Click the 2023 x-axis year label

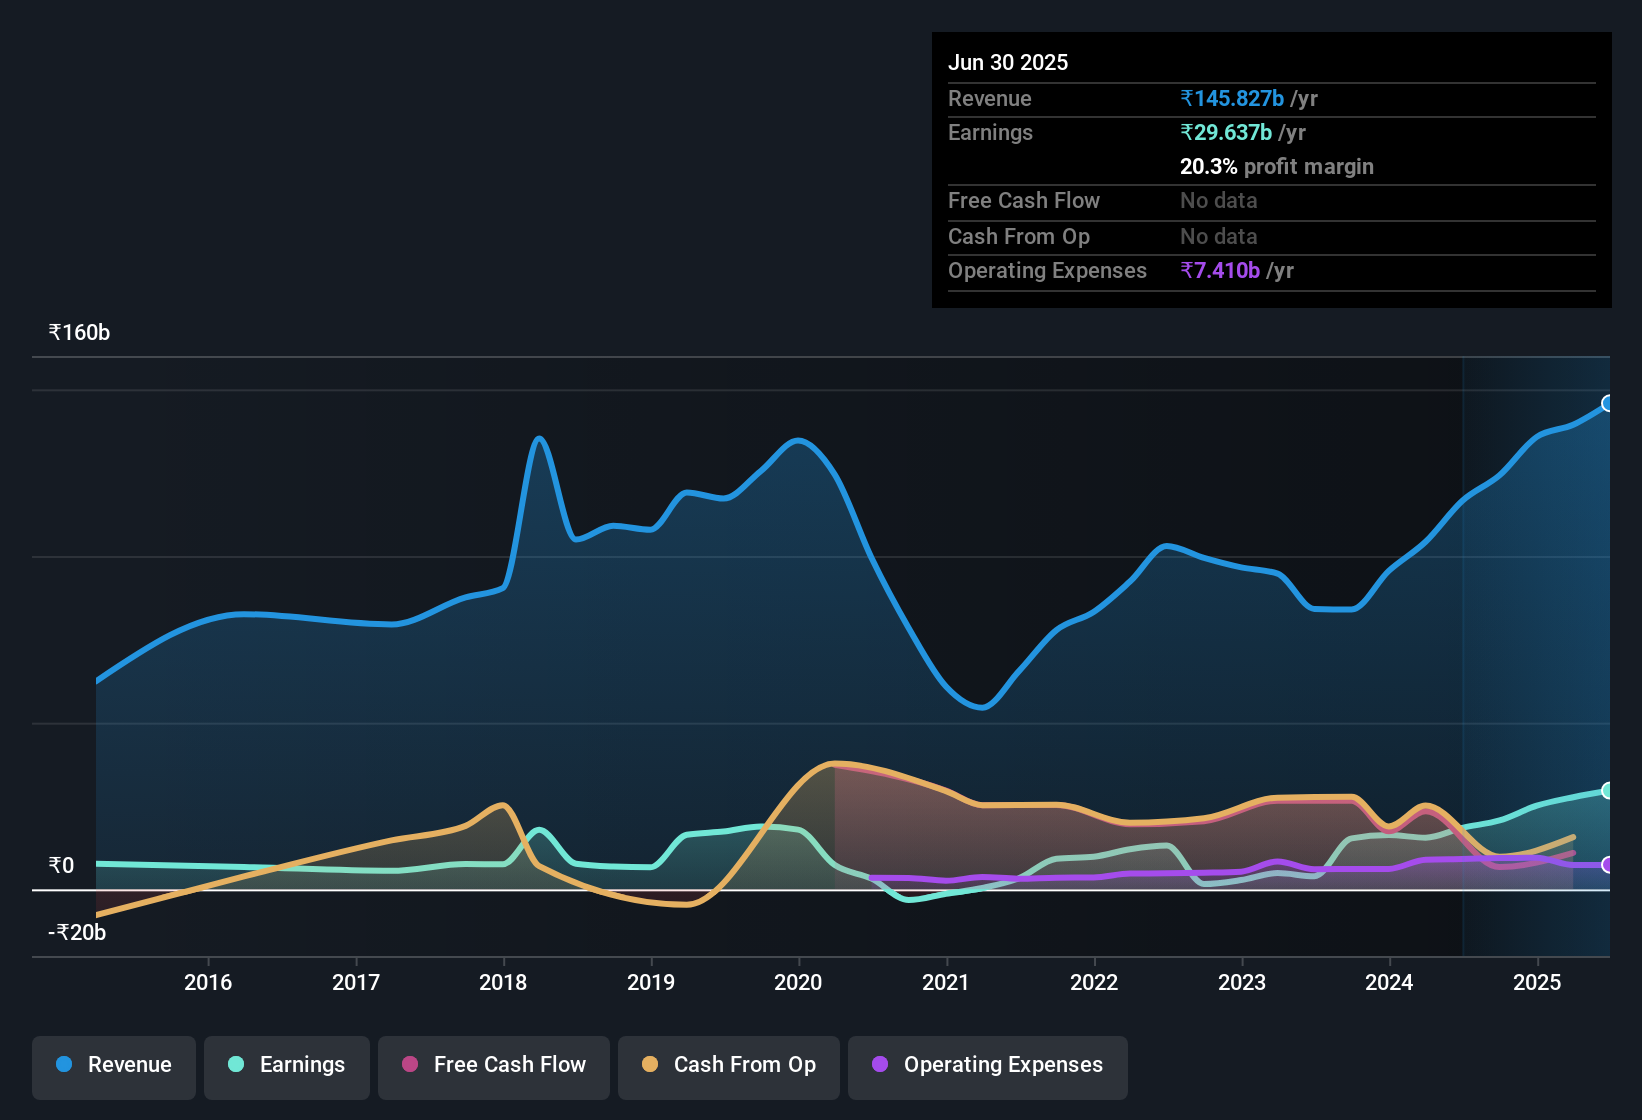click(x=1242, y=982)
